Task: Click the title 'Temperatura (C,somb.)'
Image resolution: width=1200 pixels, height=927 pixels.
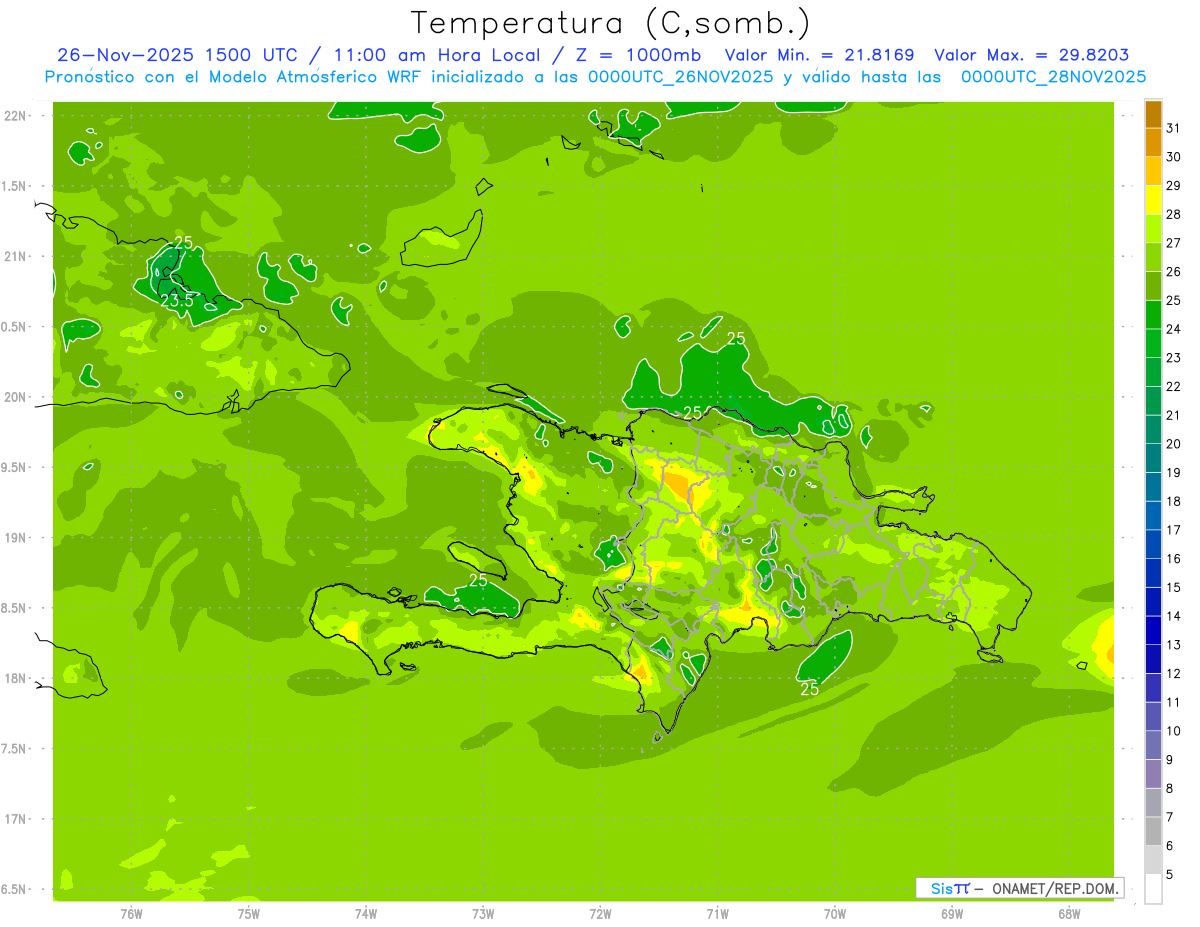Action: [x=610, y=22]
